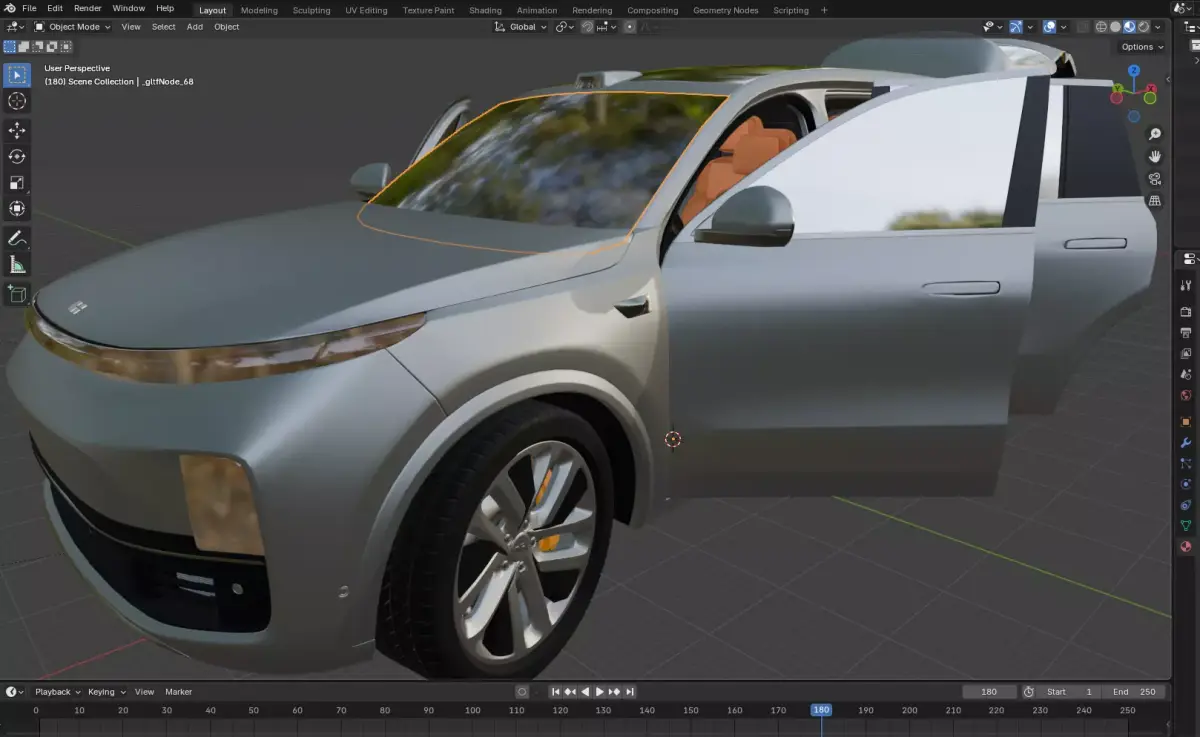The image size is (1200, 737).
Task: Jump to the start frame
Action: (556, 692)
